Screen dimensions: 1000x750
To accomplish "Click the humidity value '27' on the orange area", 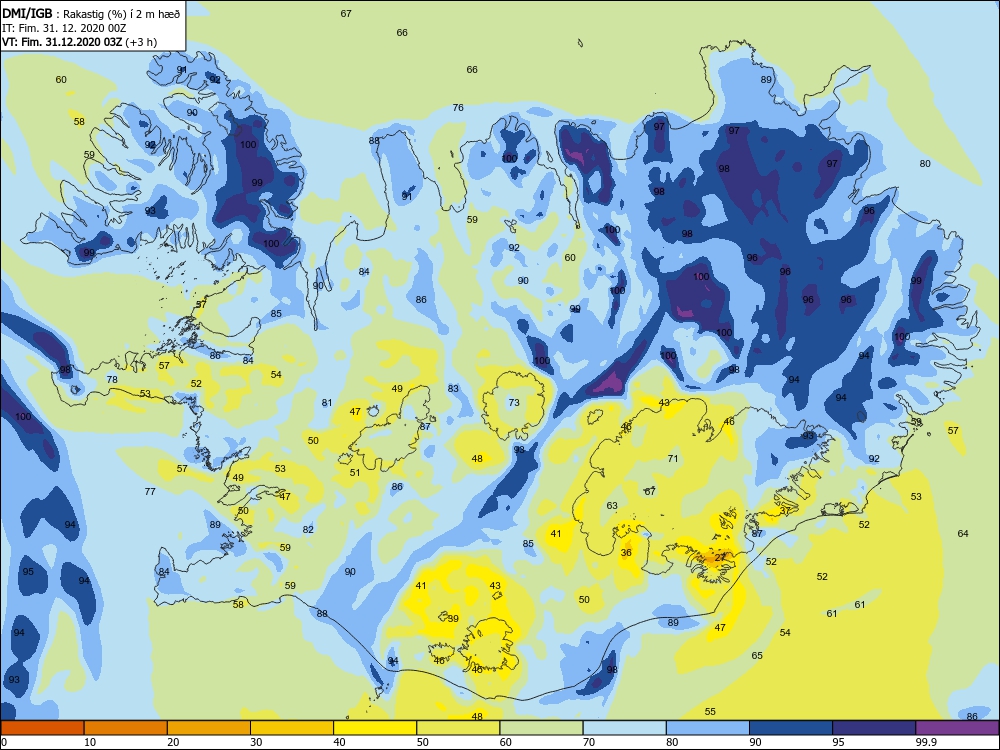I will (720, 557).
